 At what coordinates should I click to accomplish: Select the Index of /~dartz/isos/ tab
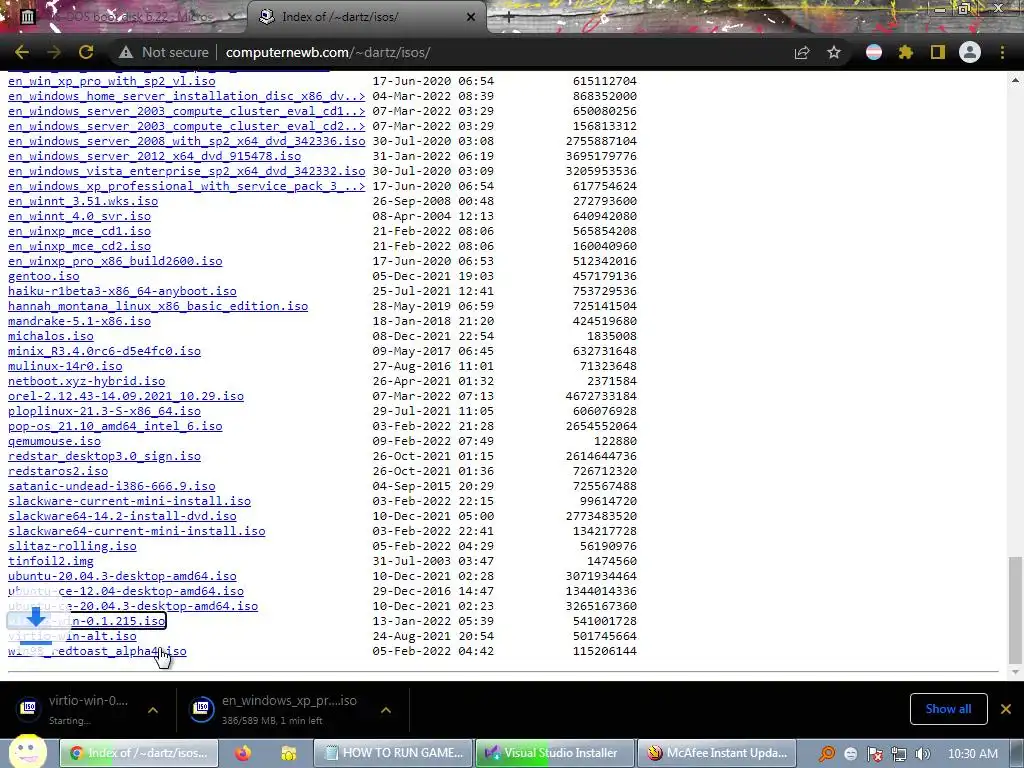tap(366, 17)
